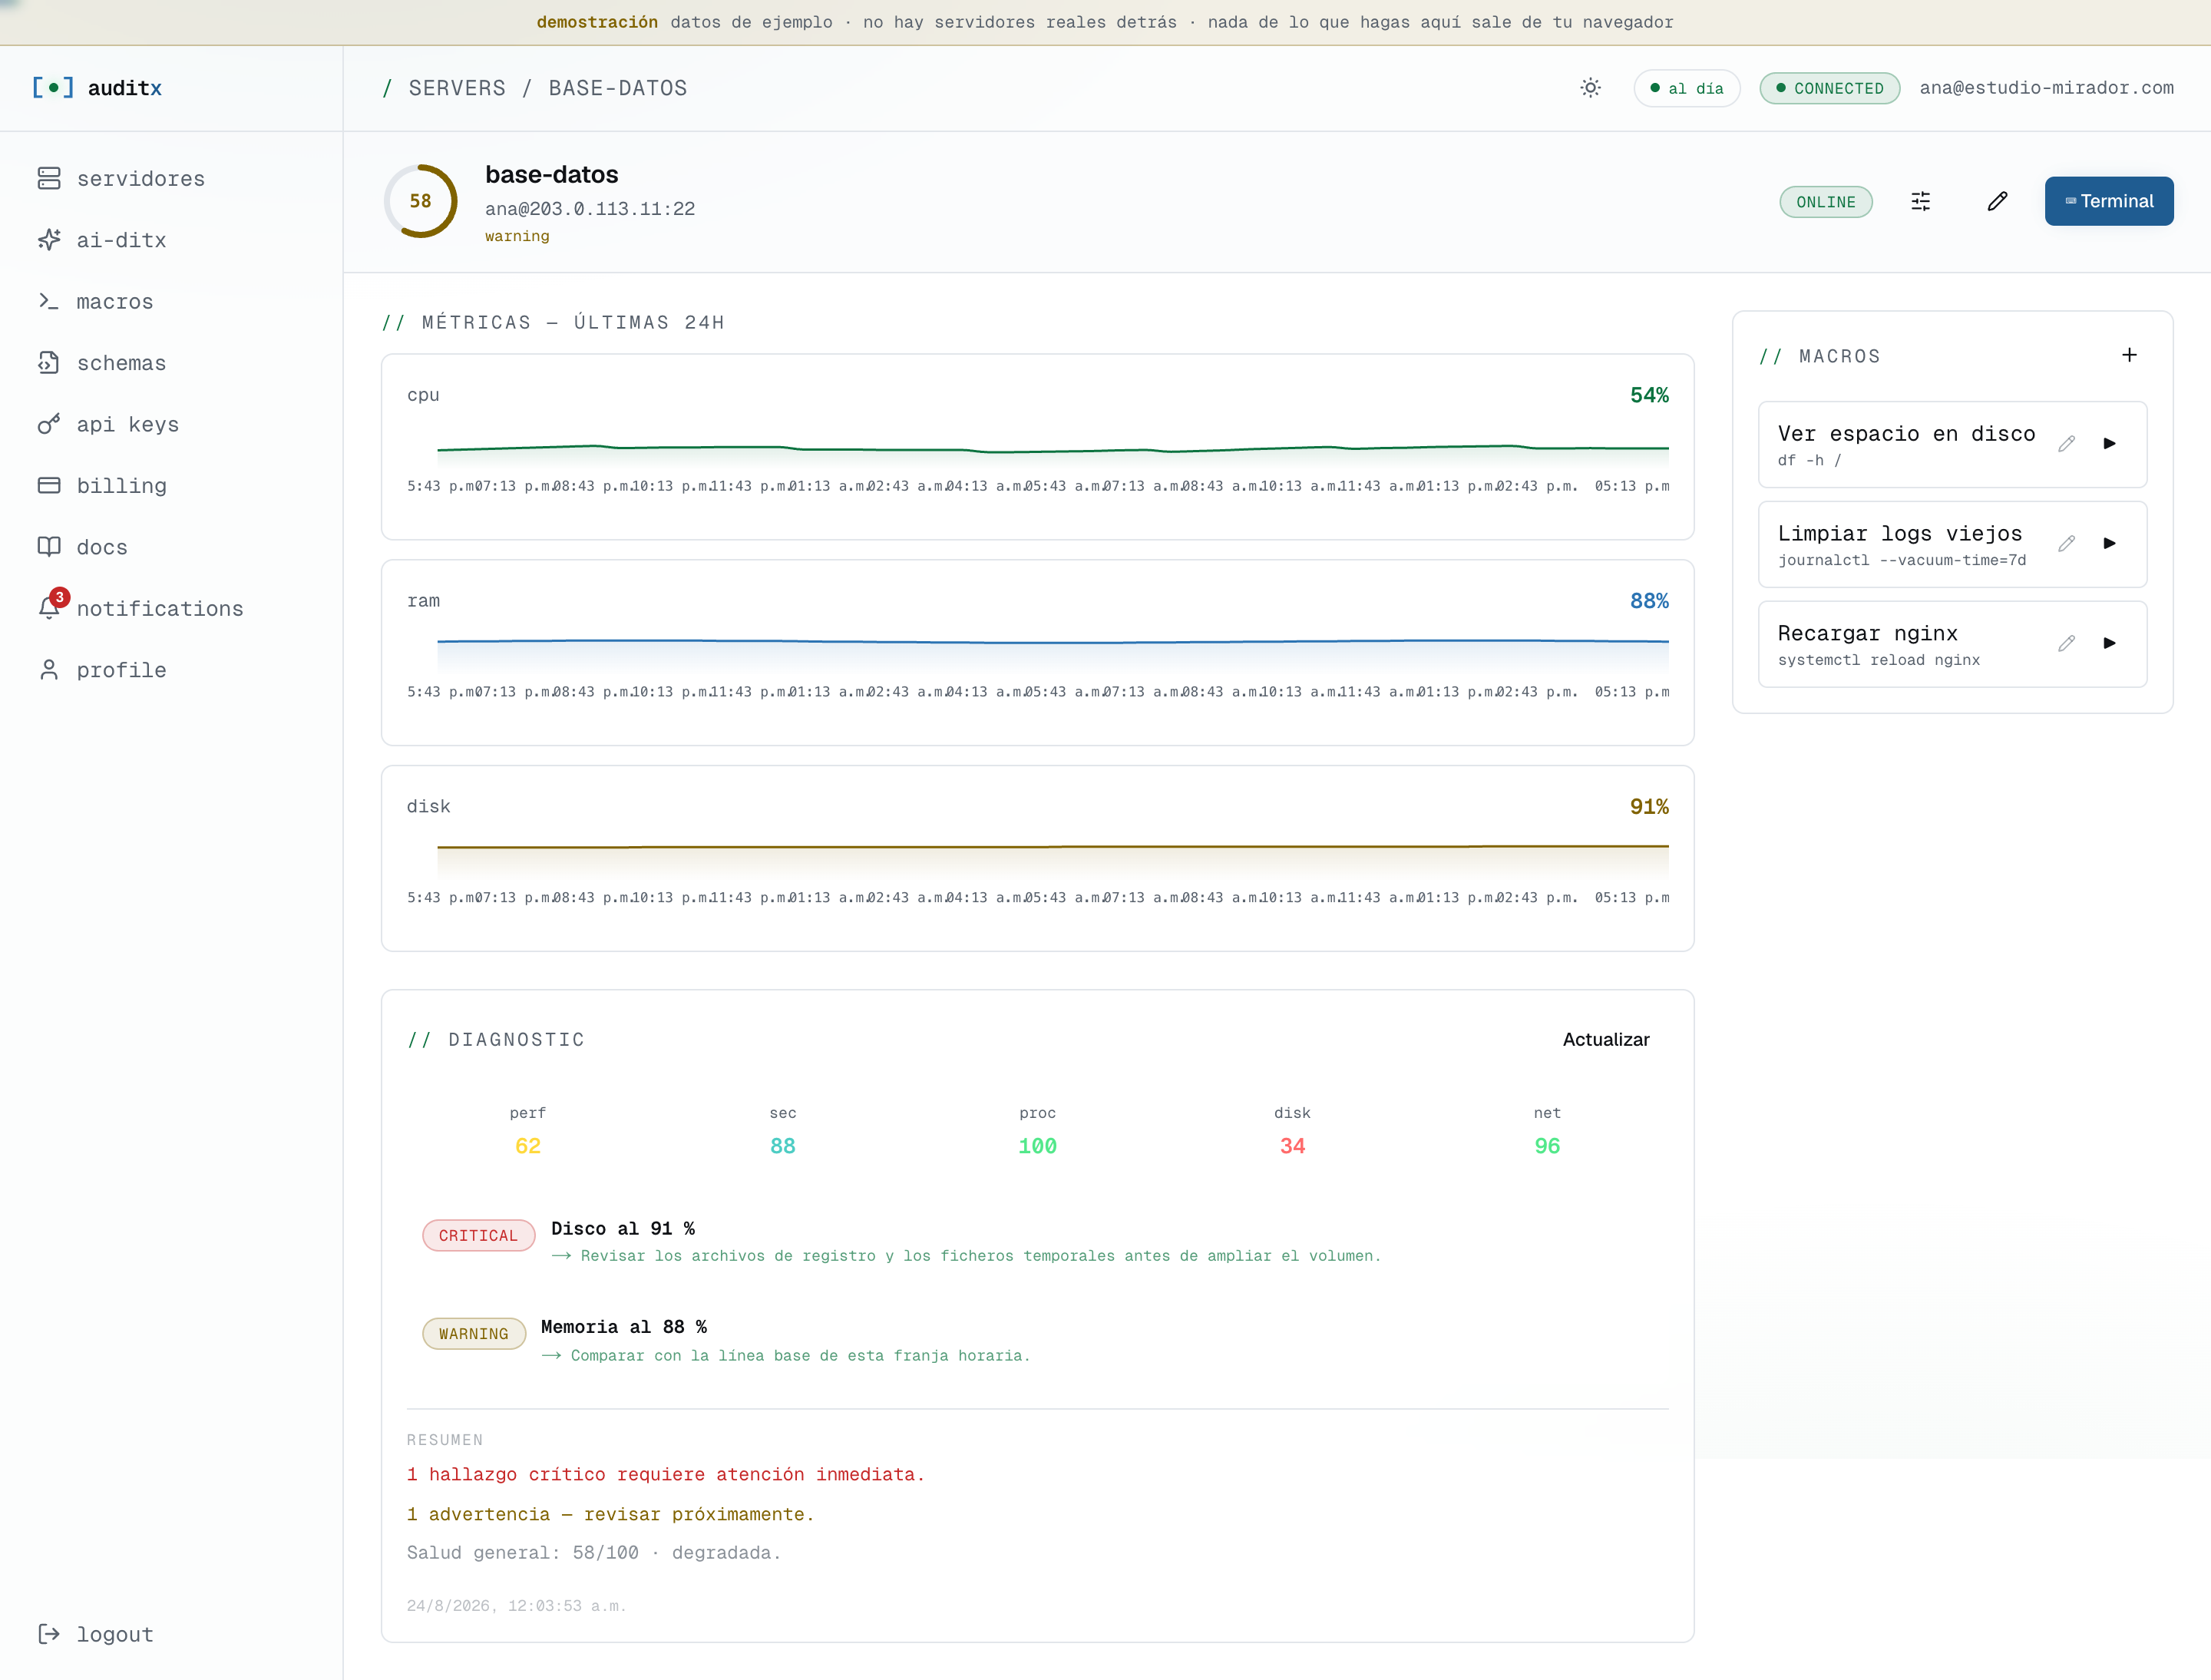Click the auditx logo
The image size is (2211, 1680).
coord(97,88)
